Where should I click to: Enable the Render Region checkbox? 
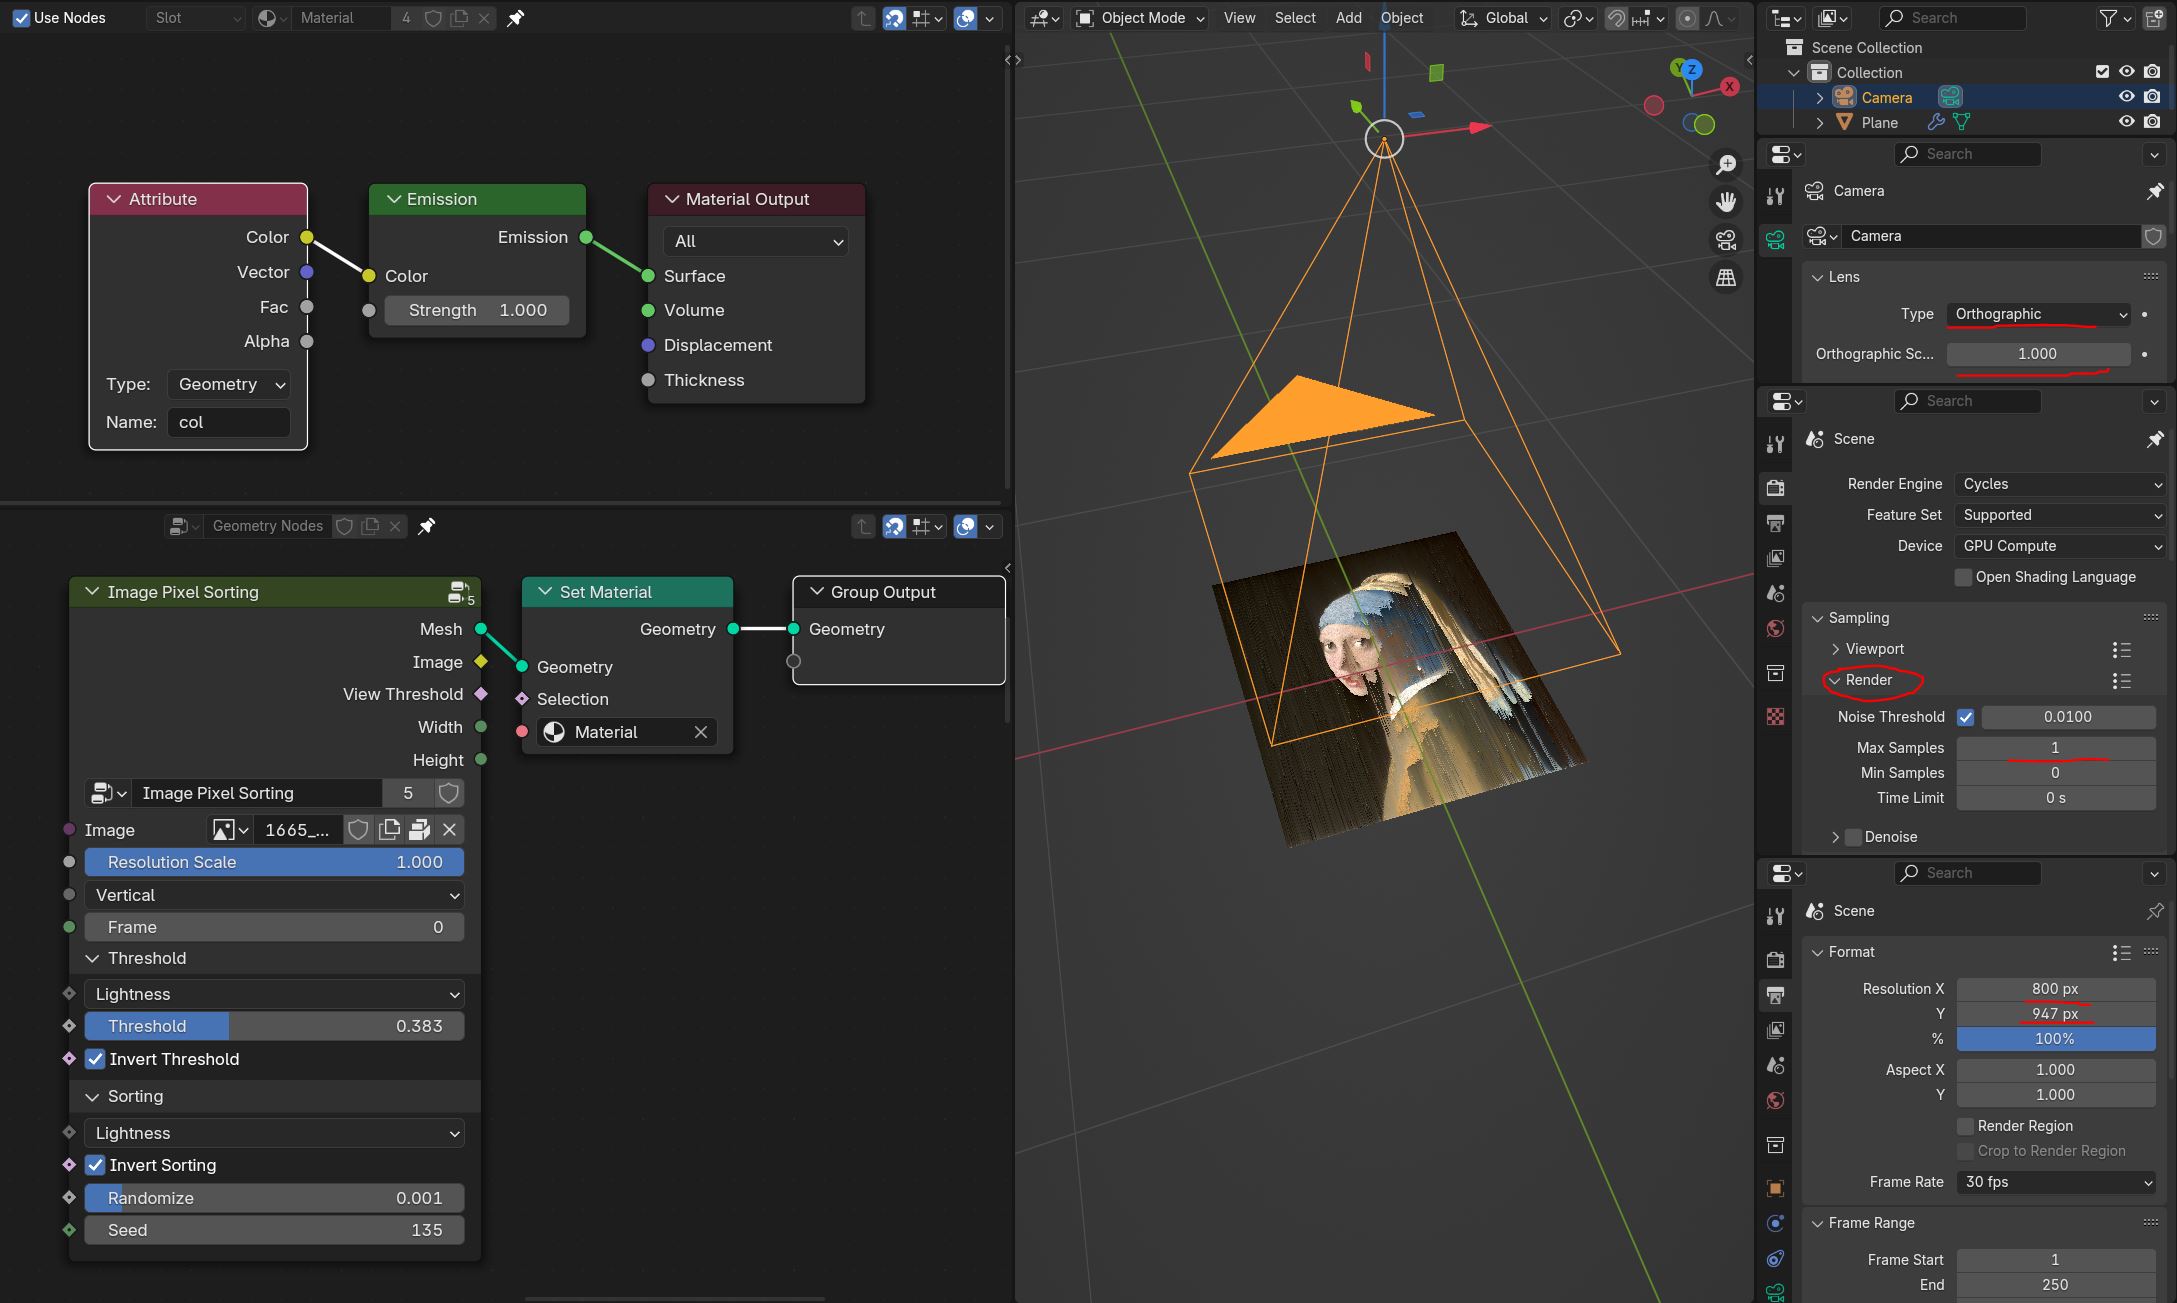[1965, 1126]
